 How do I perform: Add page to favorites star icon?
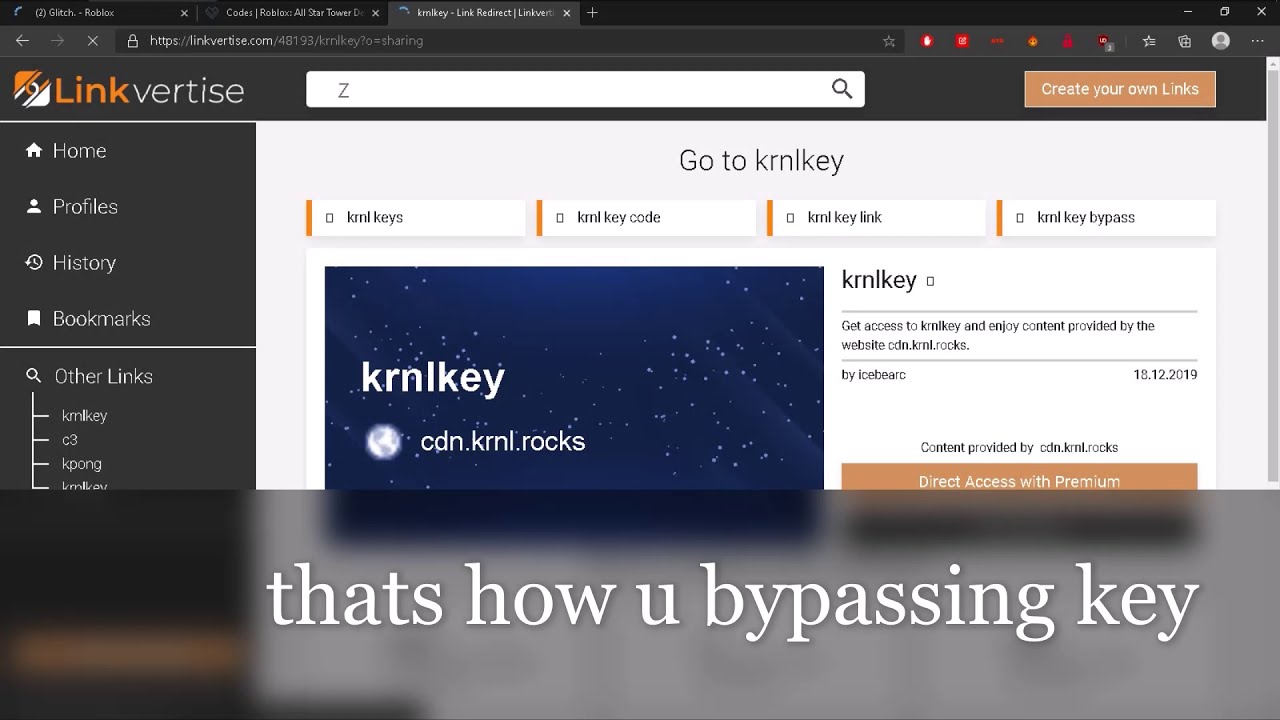coord(889,41)
